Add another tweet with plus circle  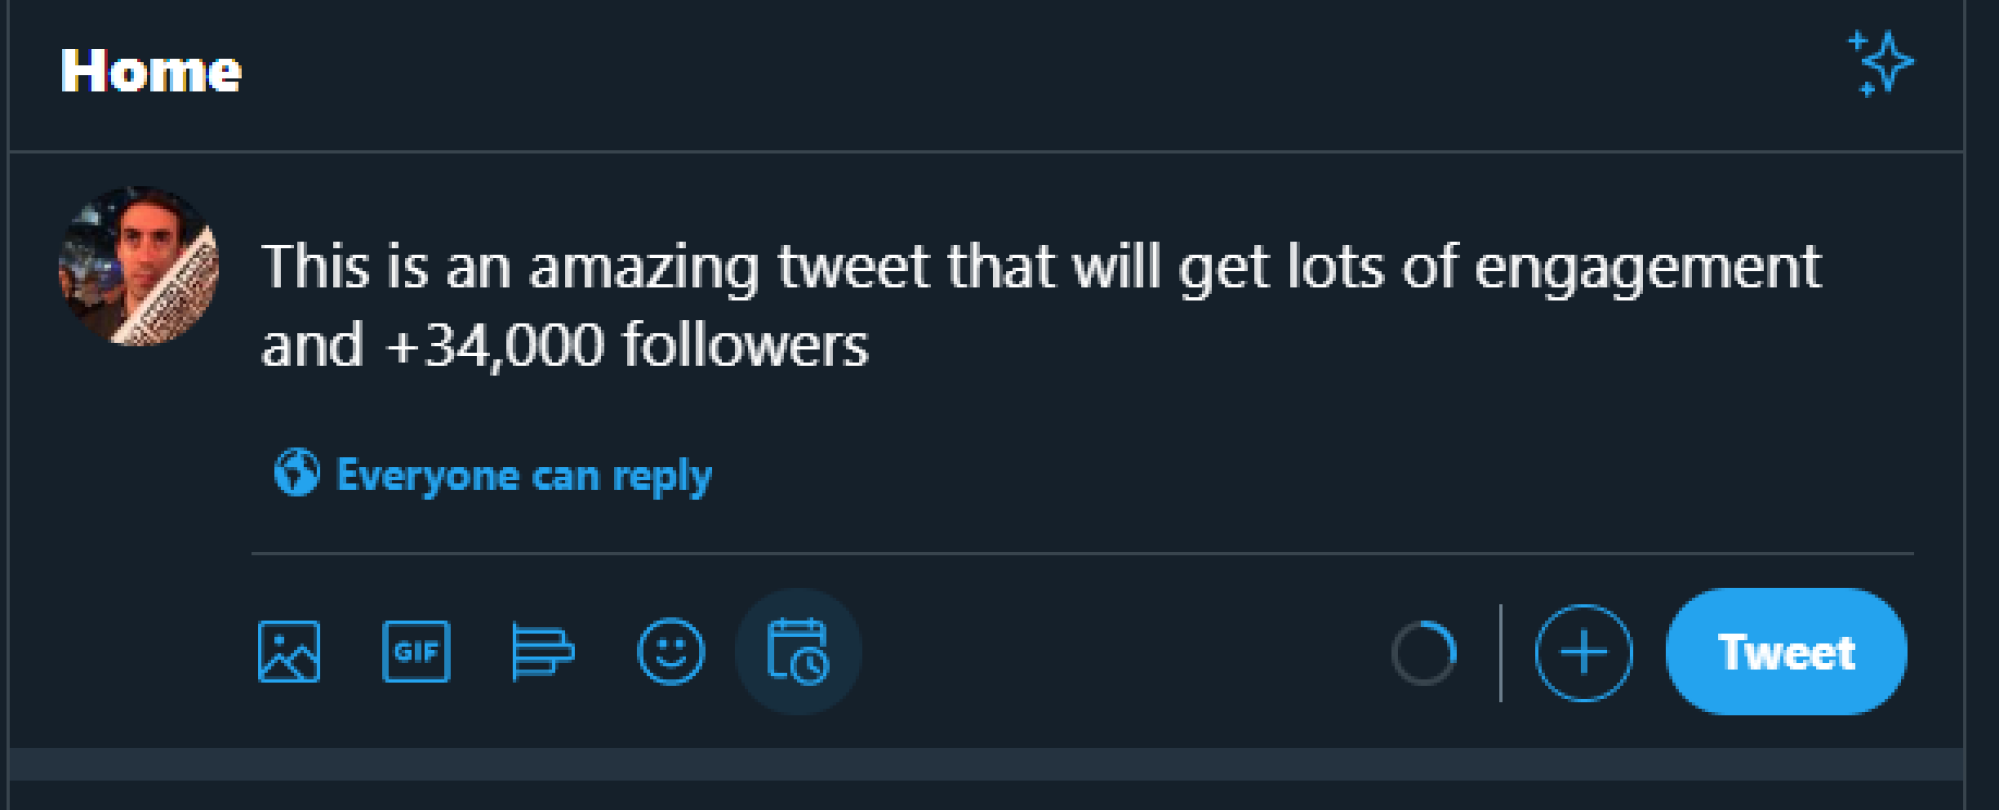pyautogui.click(x=1584, y=653)
